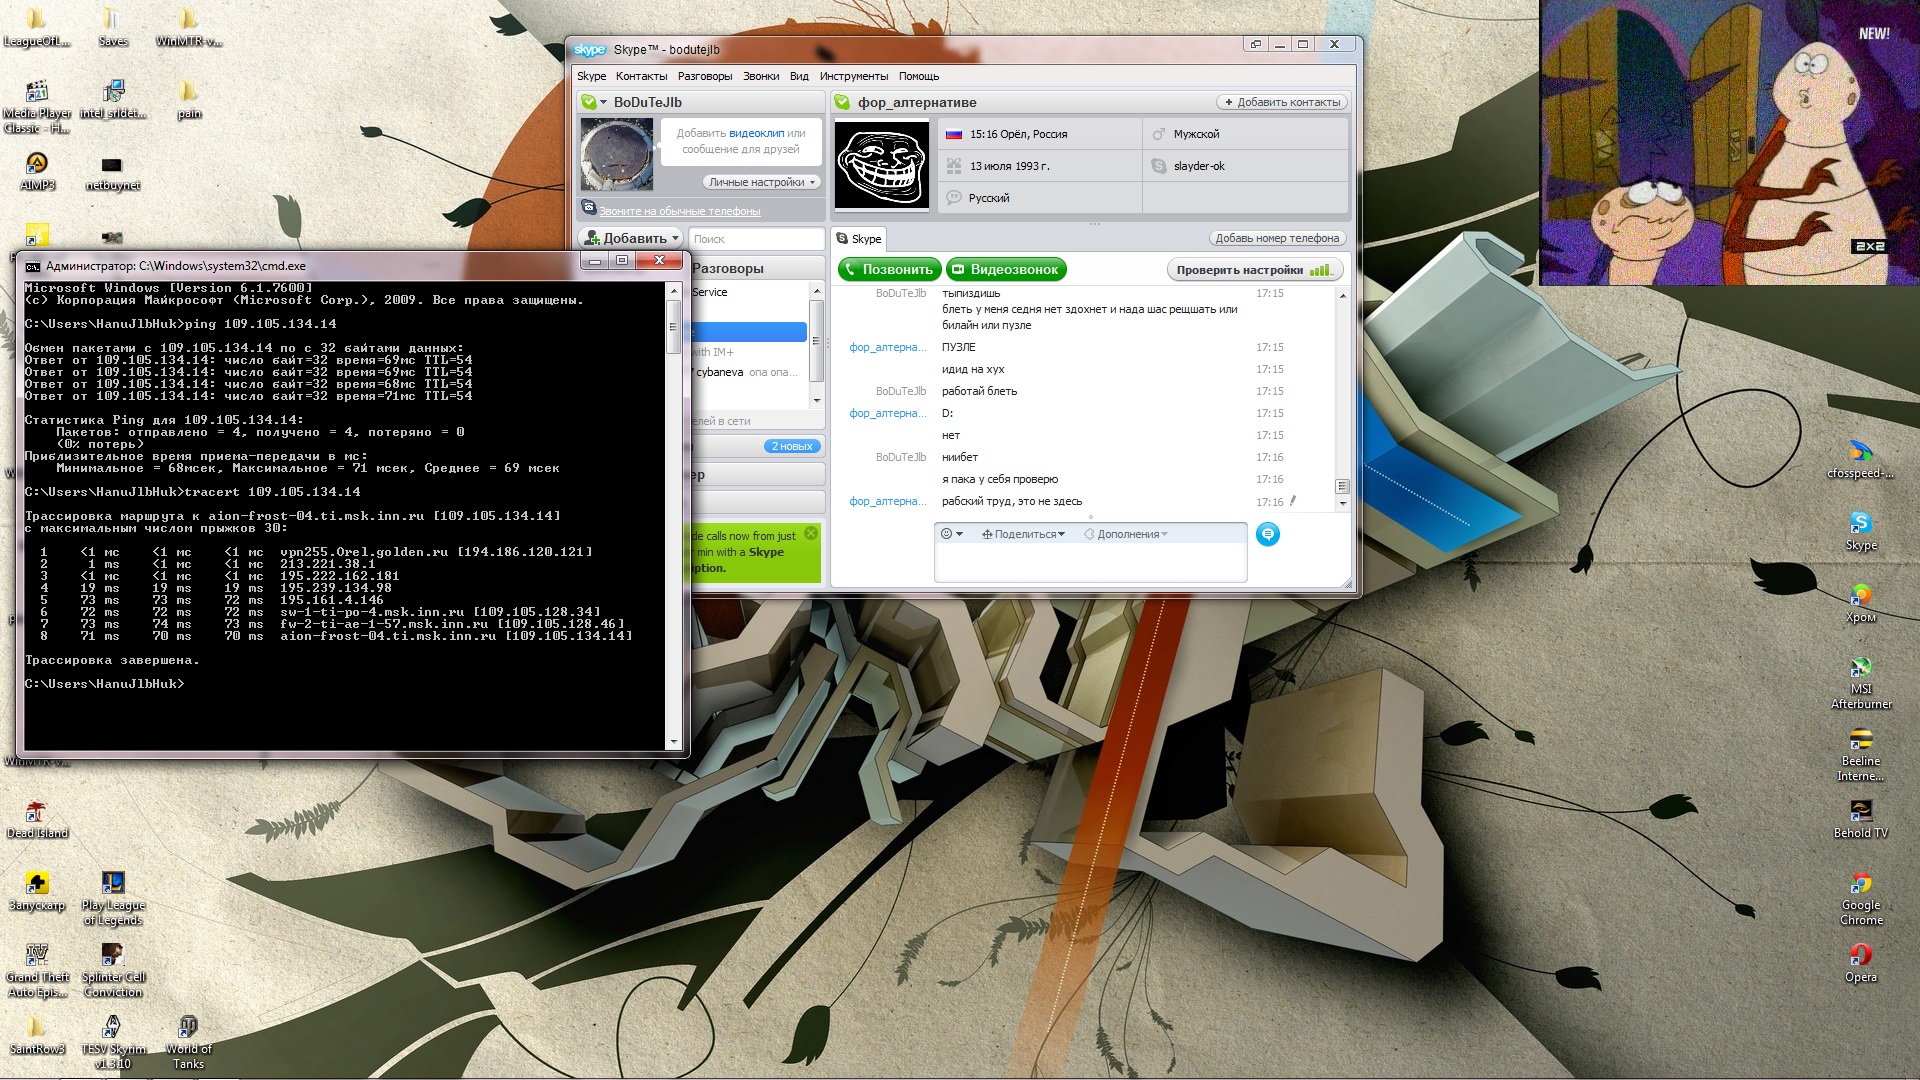
Task: Open the pain folder on desktop
Action: (x=189, y=99)
